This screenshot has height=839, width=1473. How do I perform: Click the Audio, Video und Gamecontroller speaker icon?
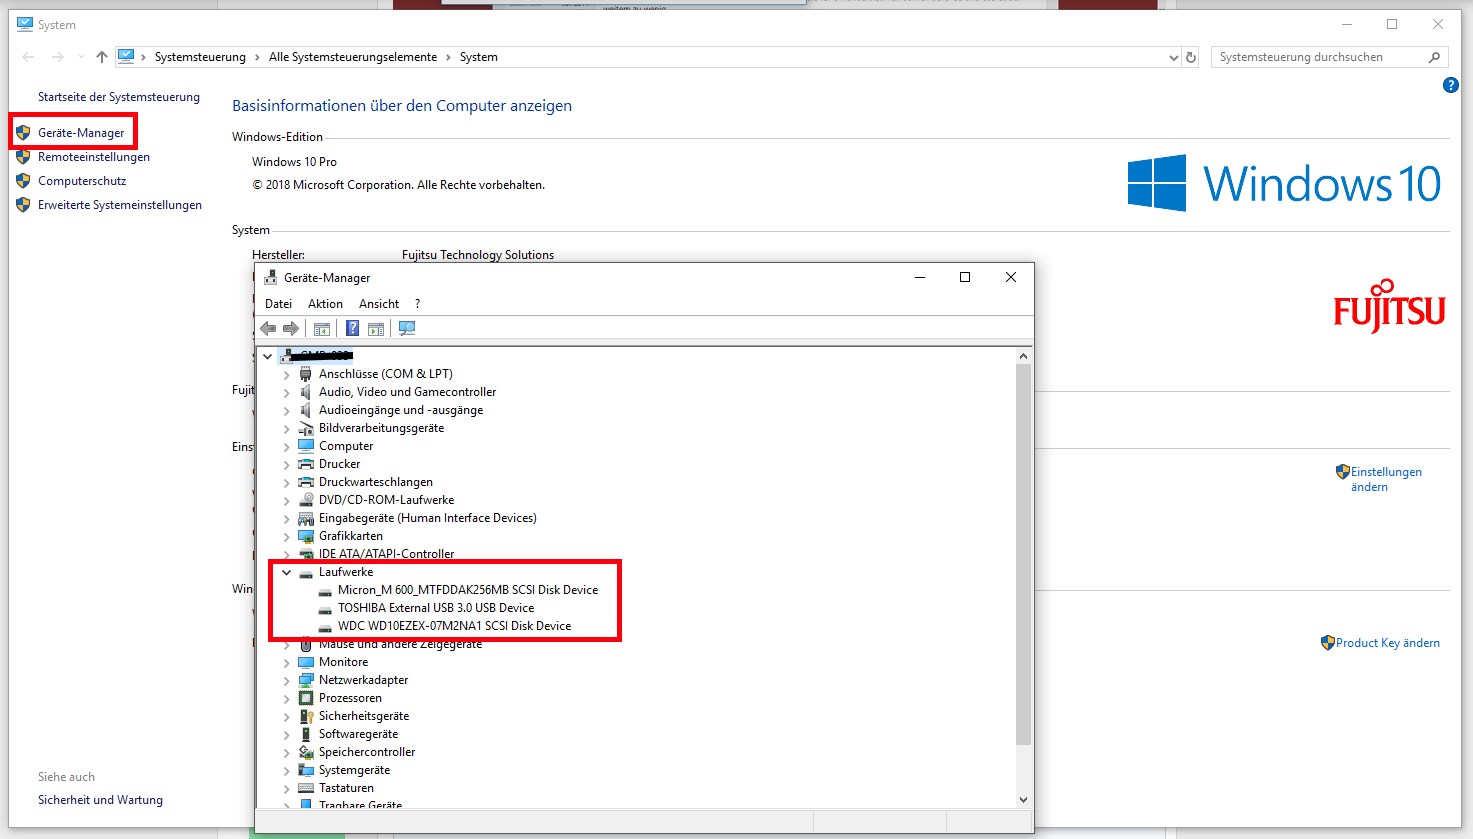(306, 392)
